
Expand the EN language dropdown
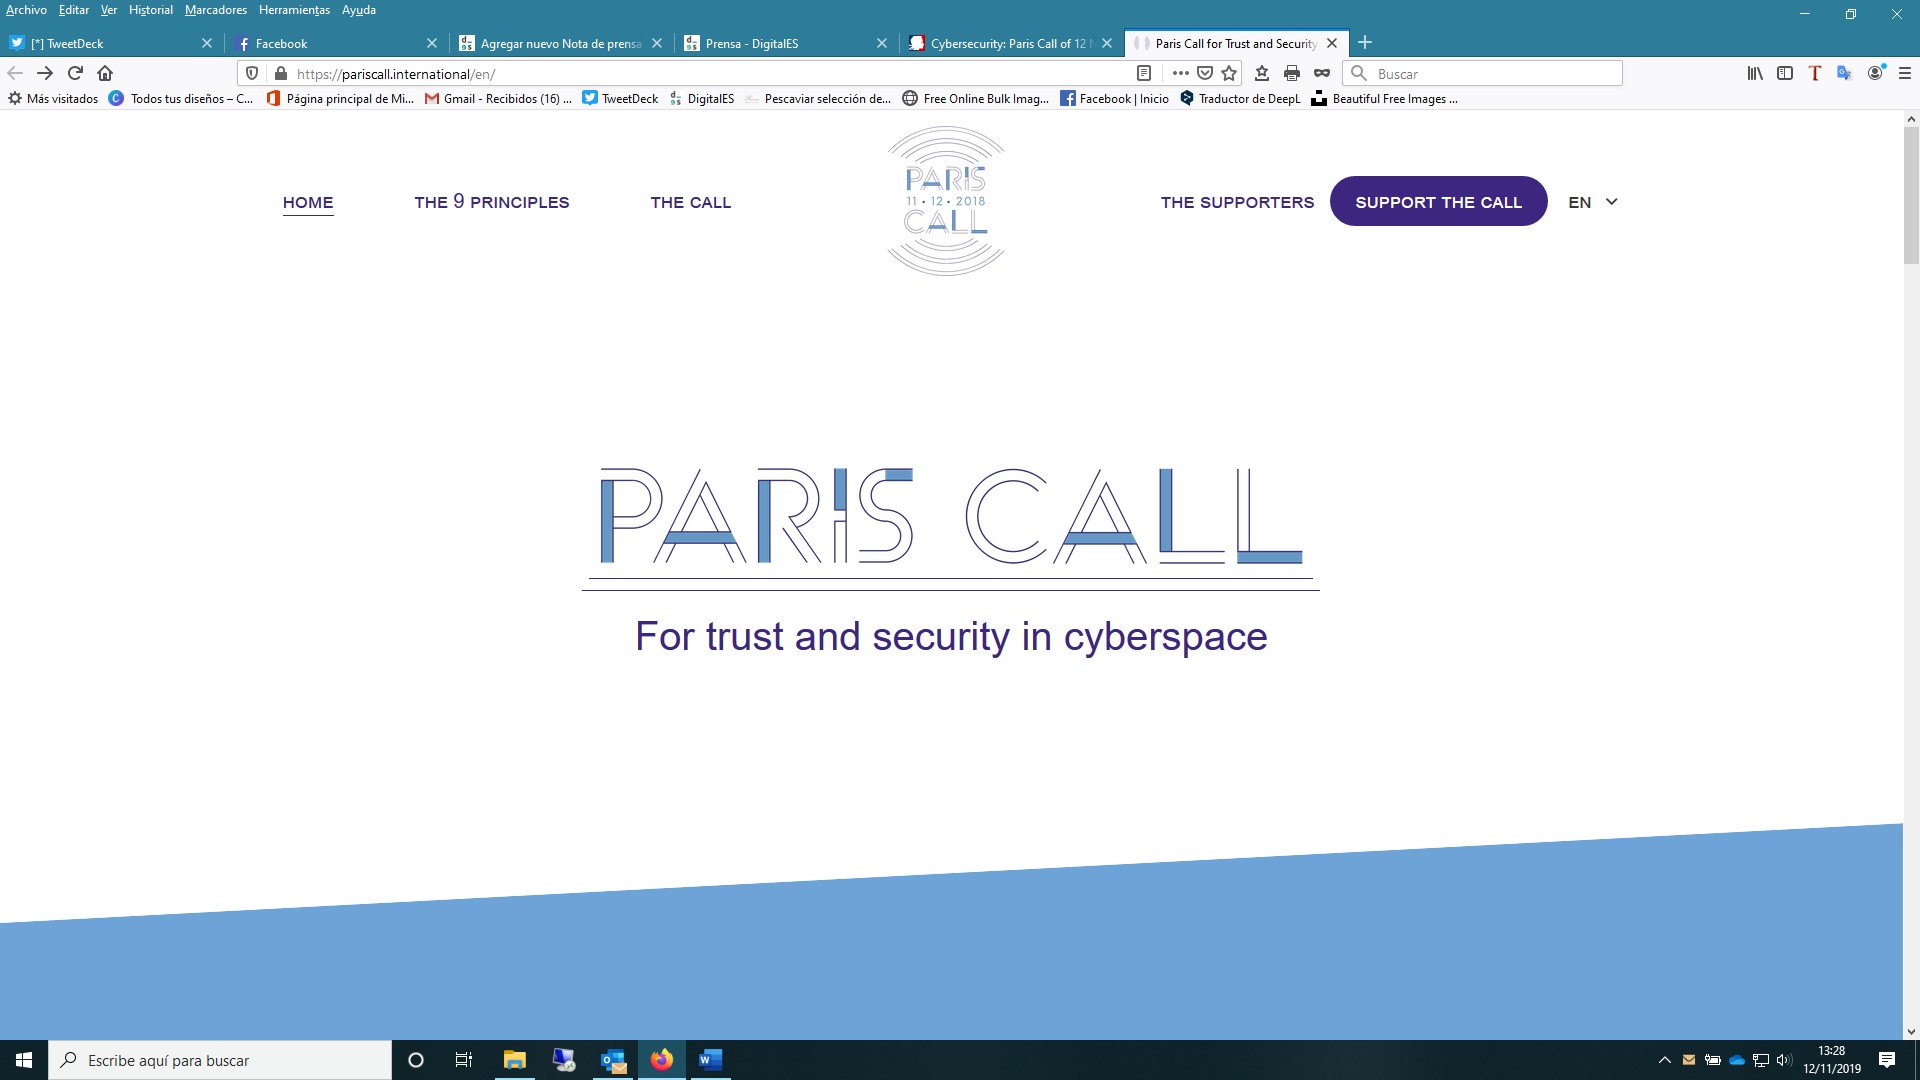pos(1593,202)
